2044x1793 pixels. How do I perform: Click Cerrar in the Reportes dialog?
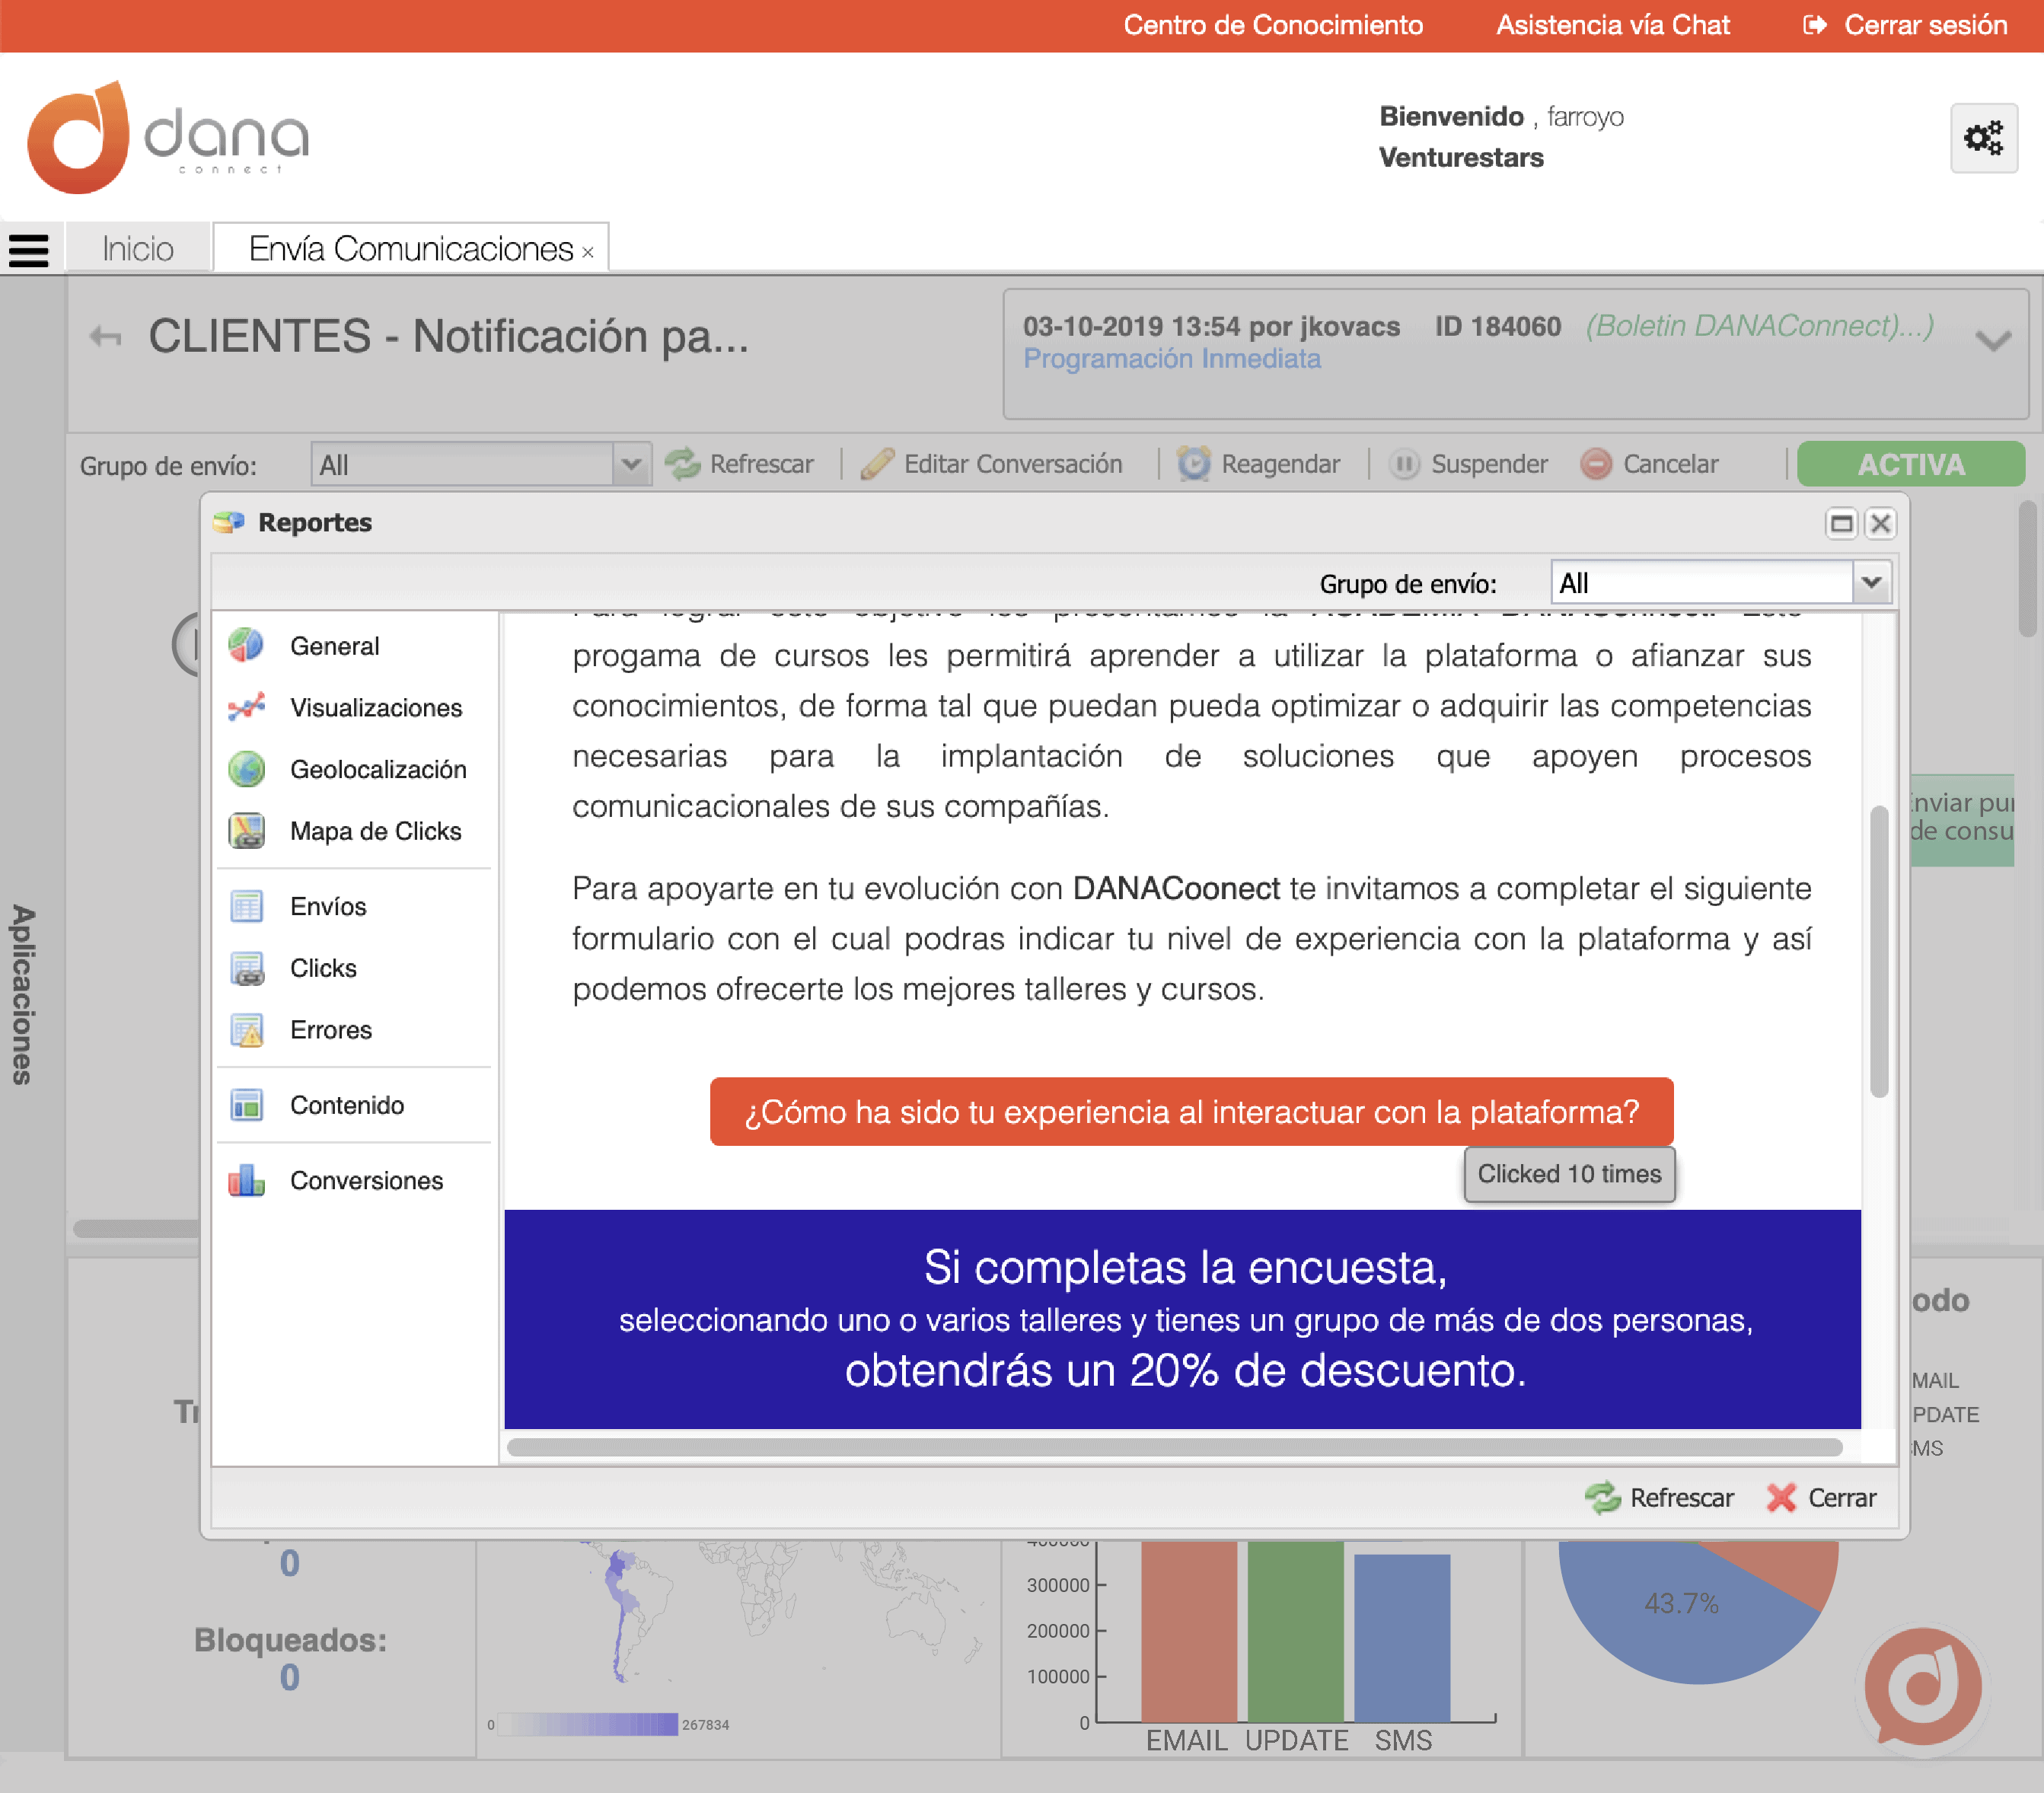point(1822,1497)
